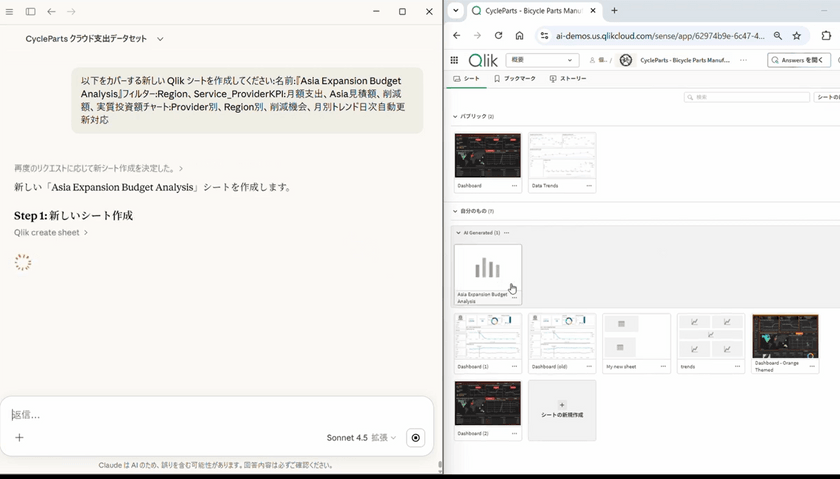
Task: Open Data Trends sheet options menu
Action: (589, 186)
